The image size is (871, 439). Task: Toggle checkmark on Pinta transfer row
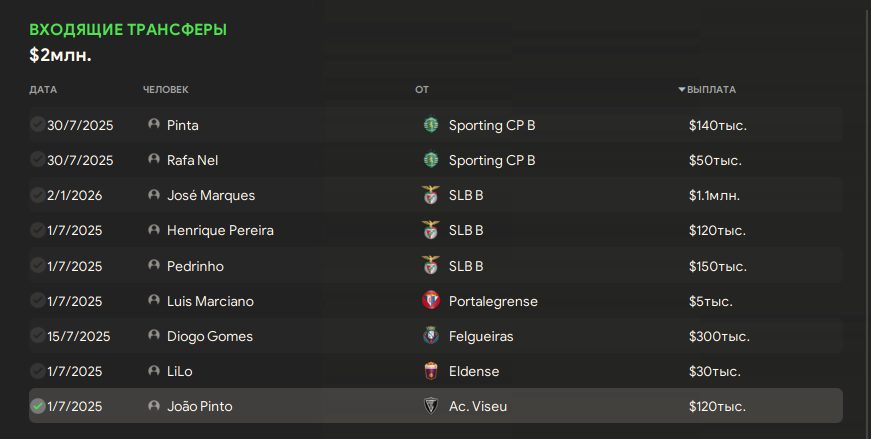pos(38,125)
